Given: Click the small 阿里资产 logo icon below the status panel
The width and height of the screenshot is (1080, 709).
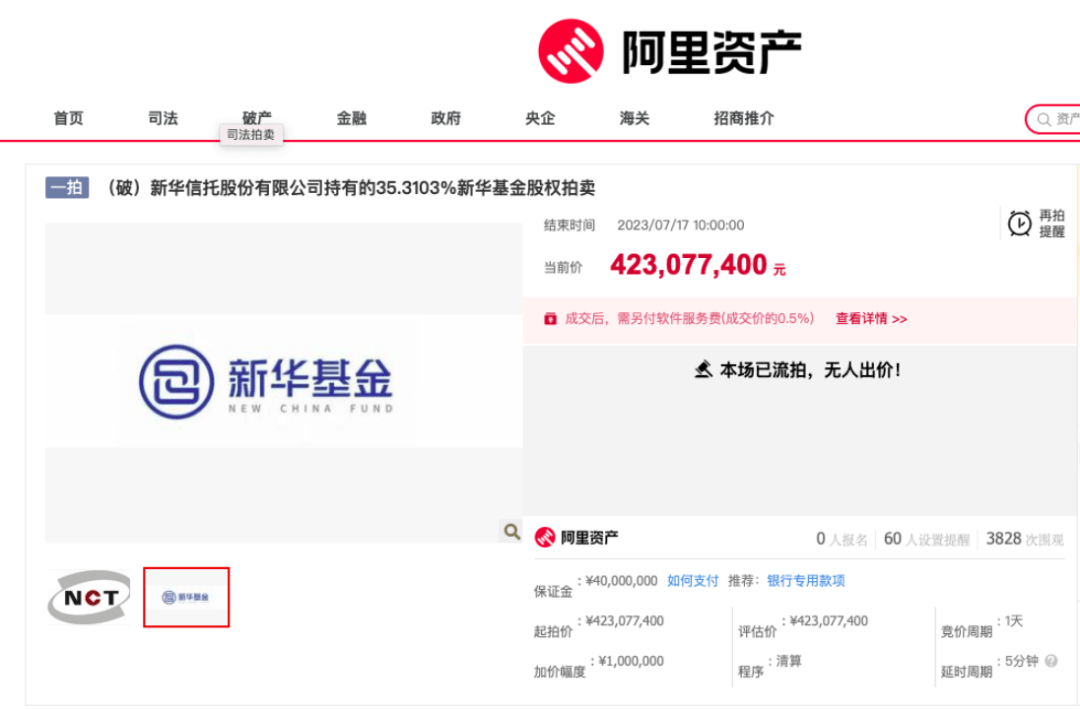Looking at the screenshot, I should [545, 537].
